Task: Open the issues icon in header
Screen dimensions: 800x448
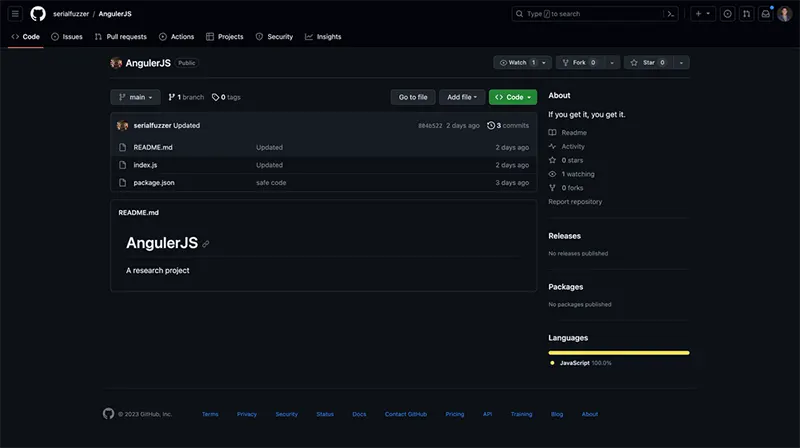Action: tap(728, 14)
